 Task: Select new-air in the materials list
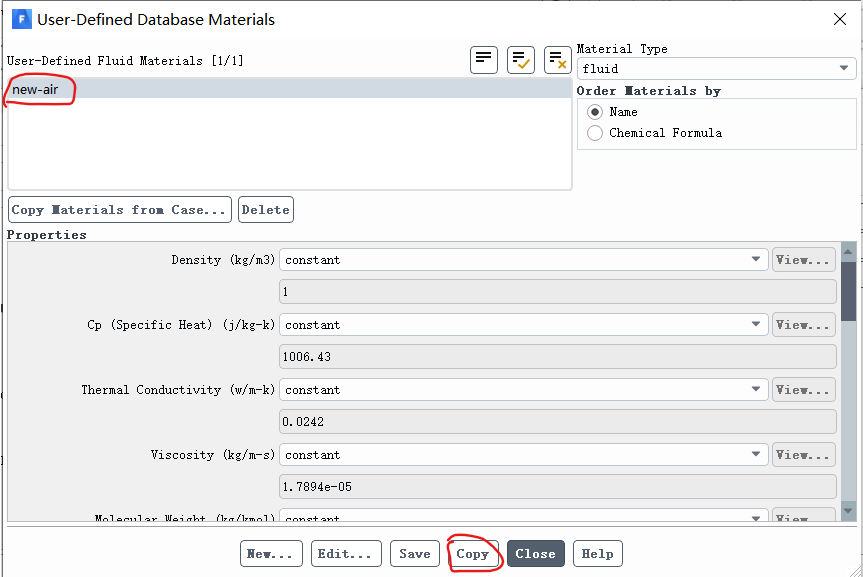coord(290,89)
